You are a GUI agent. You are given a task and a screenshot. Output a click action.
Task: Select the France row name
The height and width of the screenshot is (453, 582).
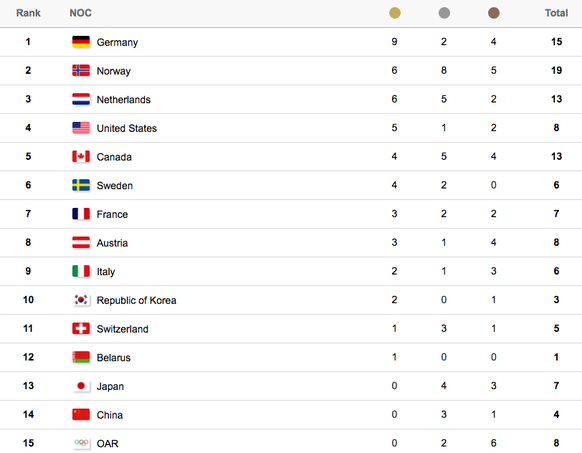pos(112,214)
